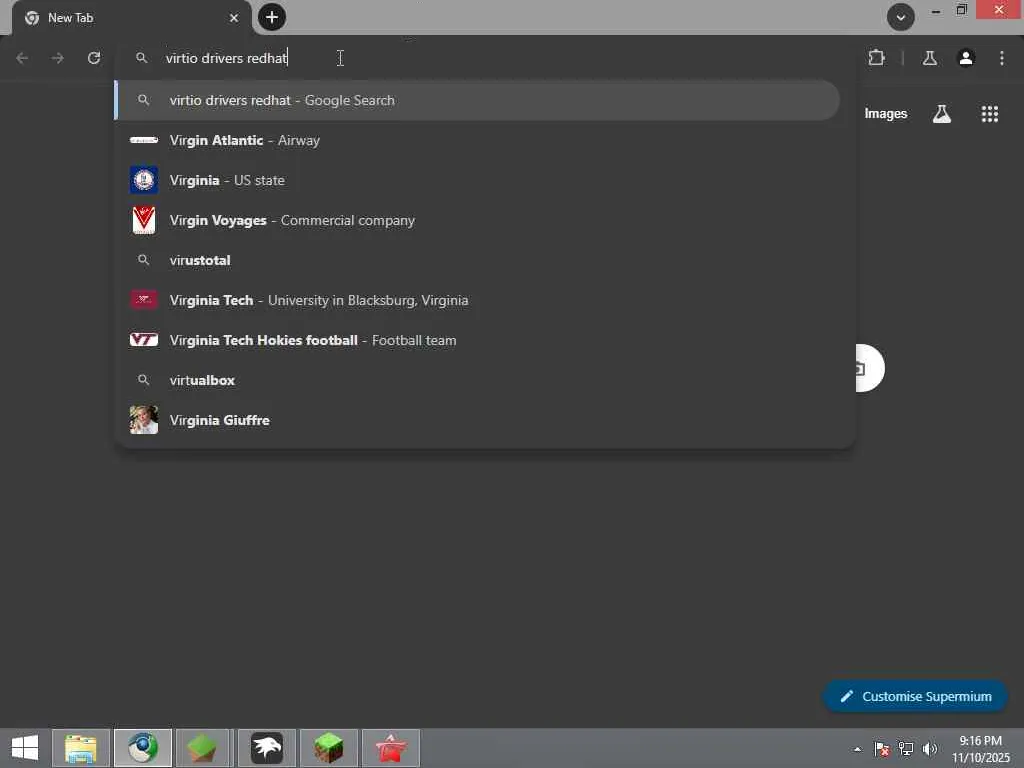
Task: Go forward to next page
Action: pos(58,58)
